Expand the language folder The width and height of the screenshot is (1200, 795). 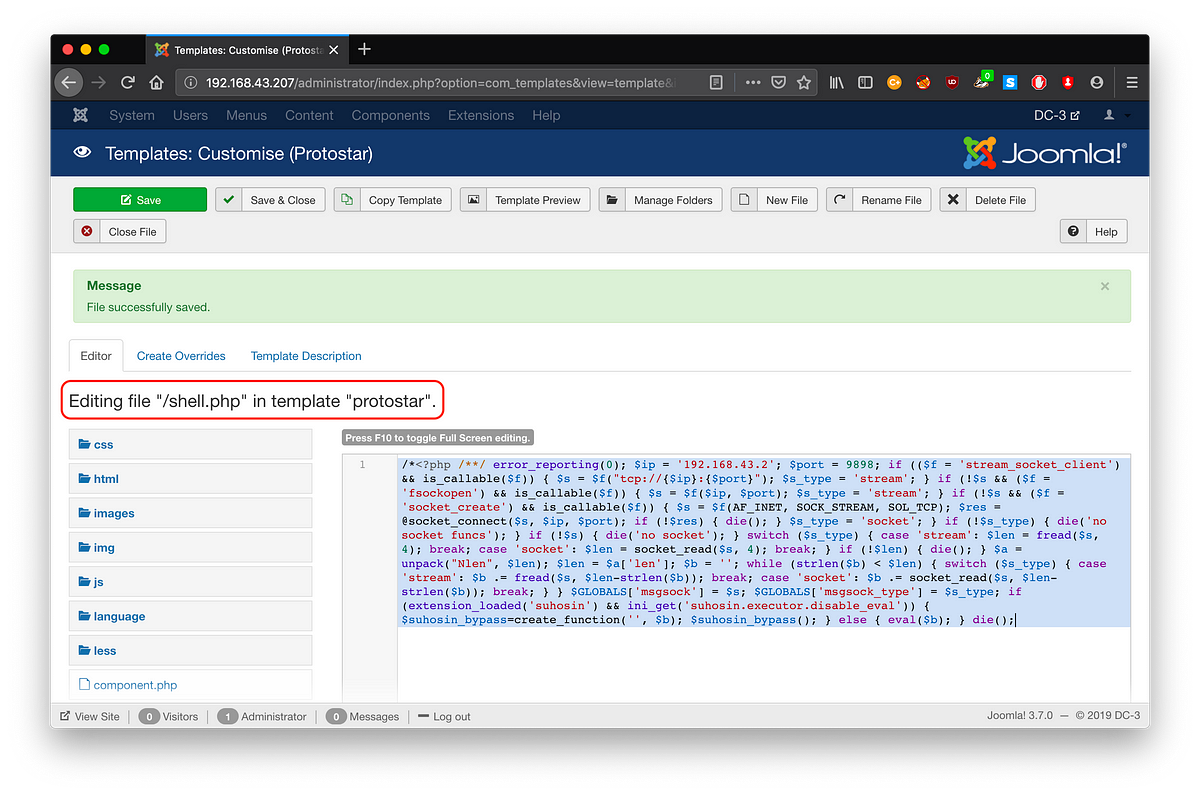[190, 616]
